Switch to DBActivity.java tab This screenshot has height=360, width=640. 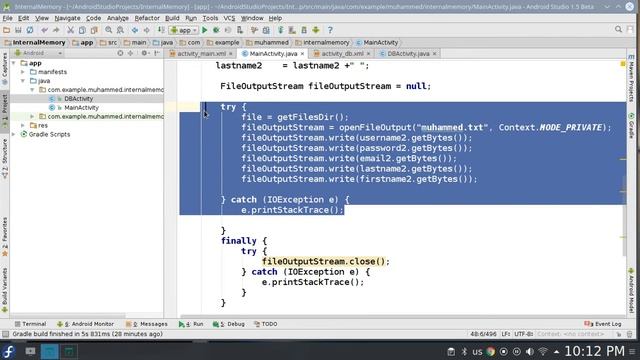(408, 54)
